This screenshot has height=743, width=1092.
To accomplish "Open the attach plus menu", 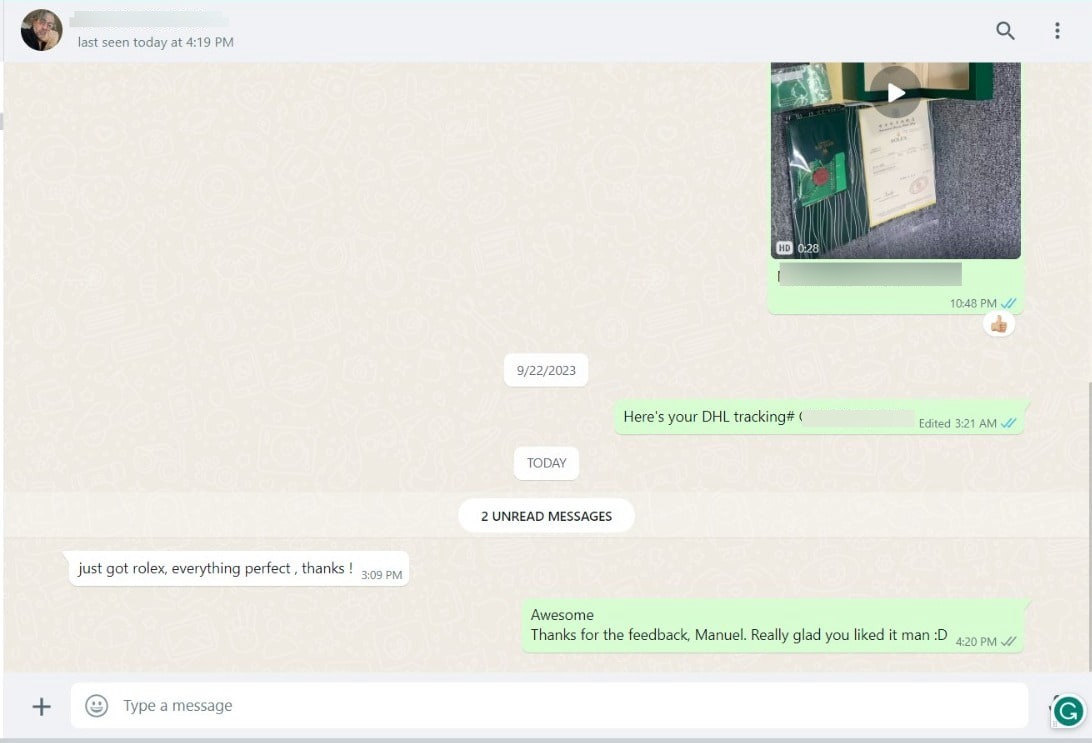I will tap(42, 707).
